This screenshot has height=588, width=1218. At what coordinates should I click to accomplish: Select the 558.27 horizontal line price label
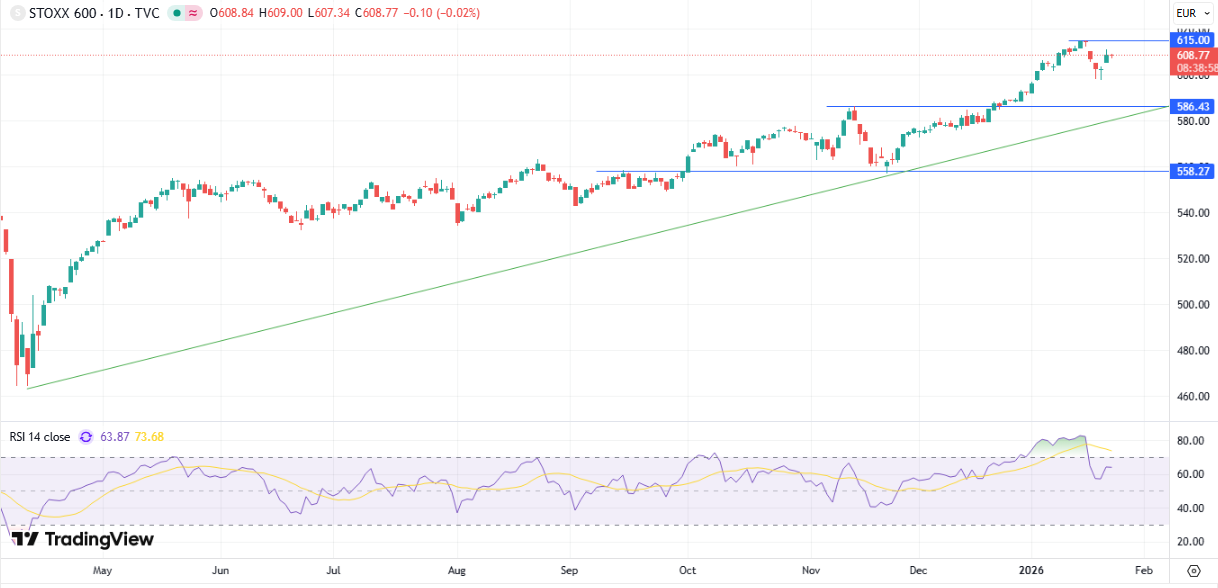click(x=1193, y=171)
